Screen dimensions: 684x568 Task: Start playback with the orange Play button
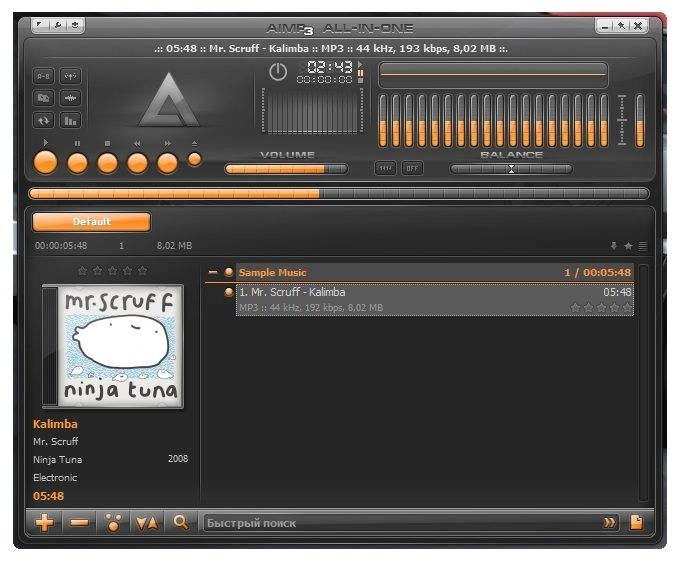(x=45, y=163)
